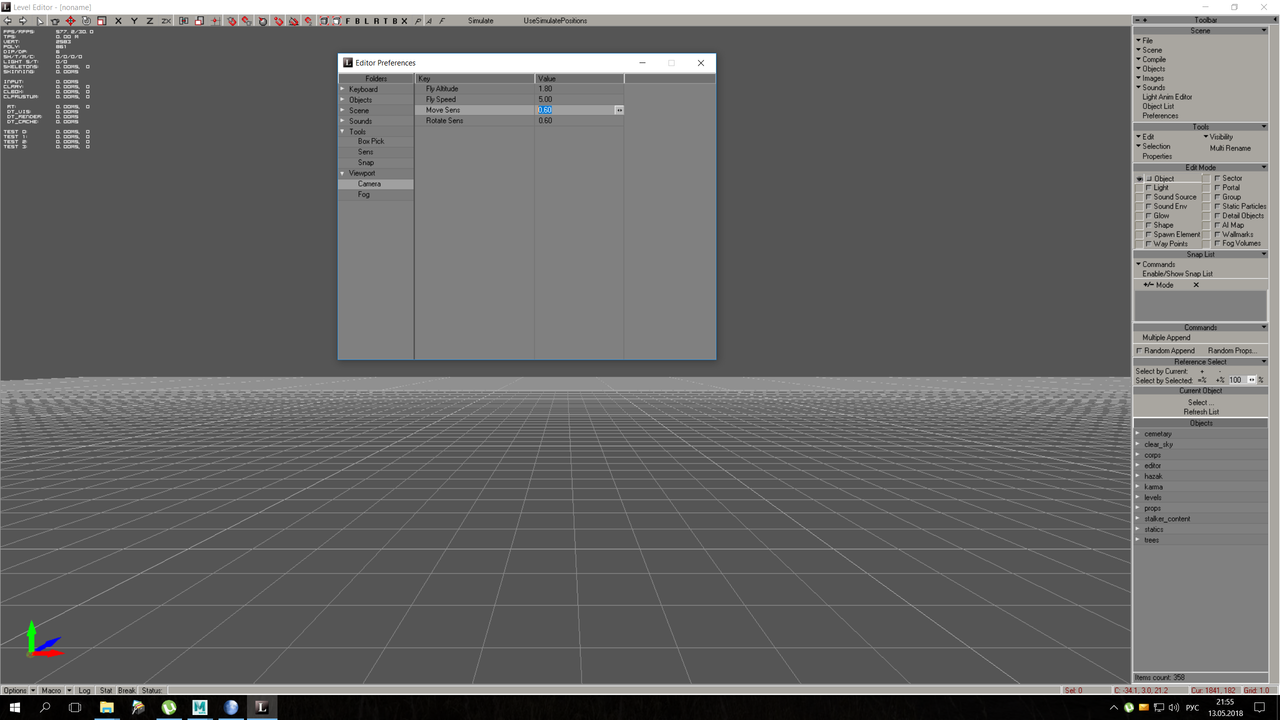The image size is (1280, 720).
Task: Open the Compile dropdown menu
Action: click(1150, 60)
